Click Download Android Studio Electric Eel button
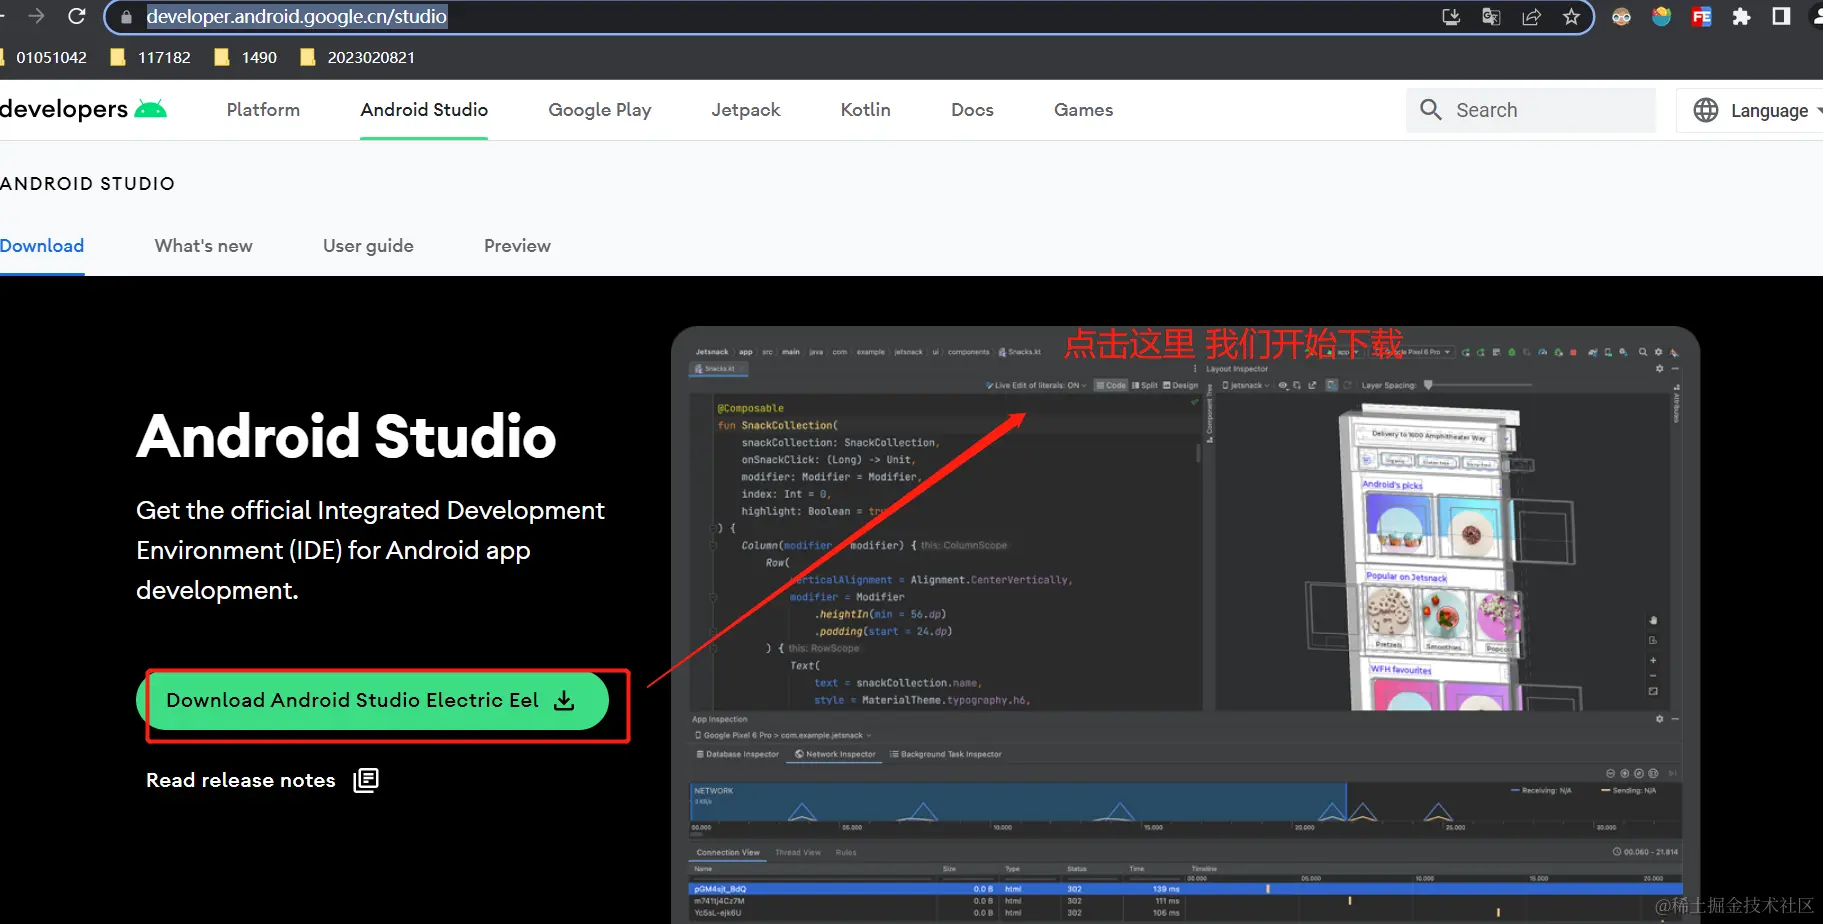 372,700
